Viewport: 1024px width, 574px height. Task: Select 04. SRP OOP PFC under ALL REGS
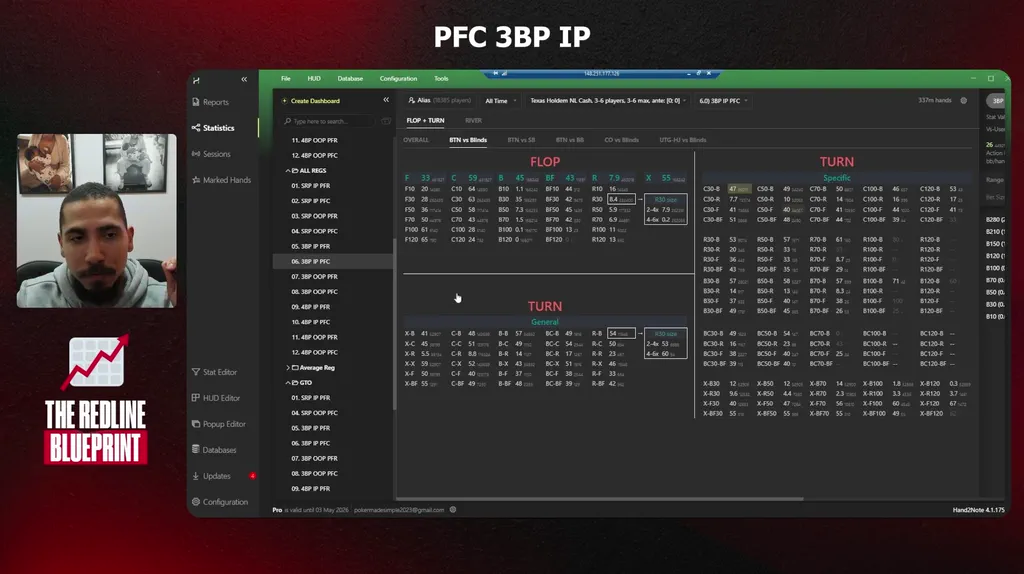pyautogui.click(x=314, y=231)
